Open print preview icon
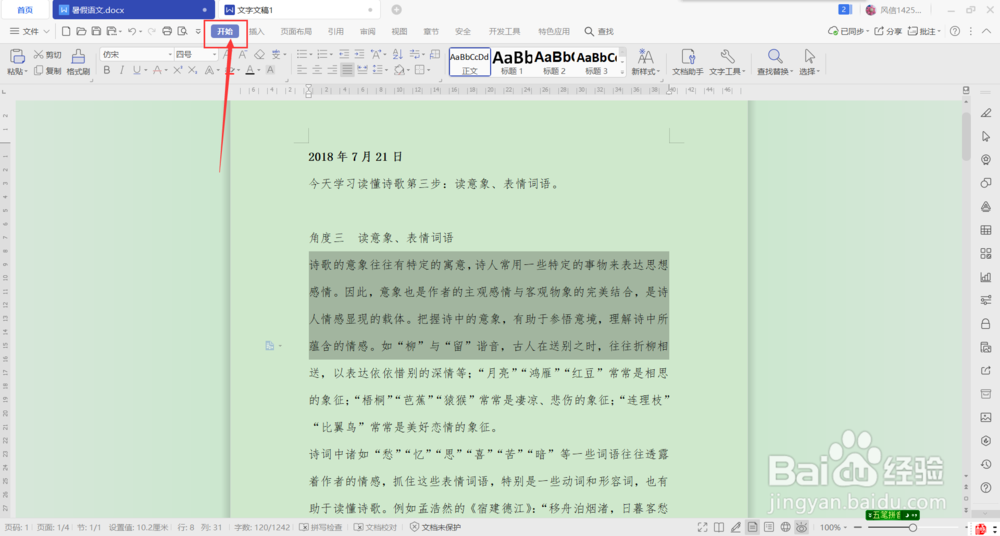The image size is (1000, 536). [182, 31]
